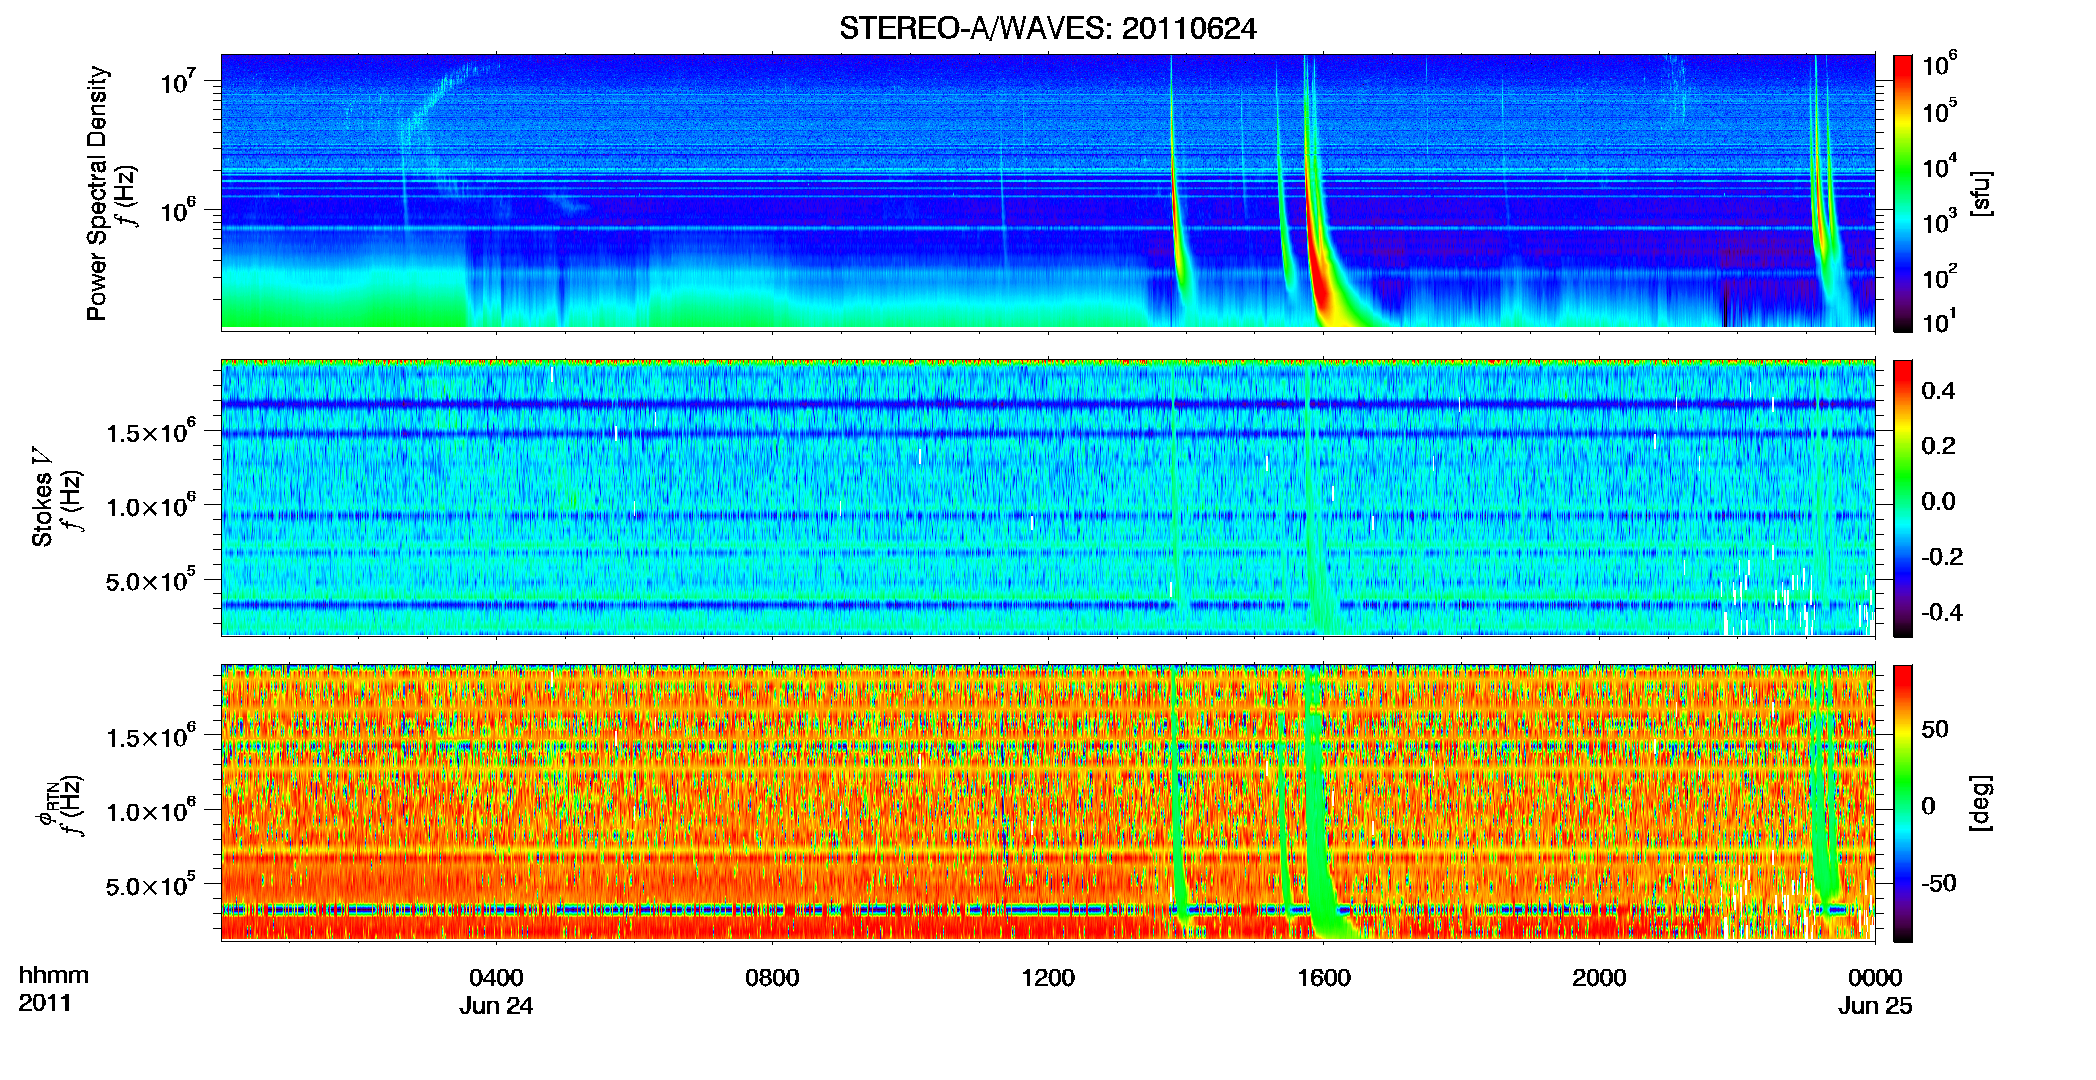Click the 0.0 value on Stokes color bar

tap(1938, 501)
